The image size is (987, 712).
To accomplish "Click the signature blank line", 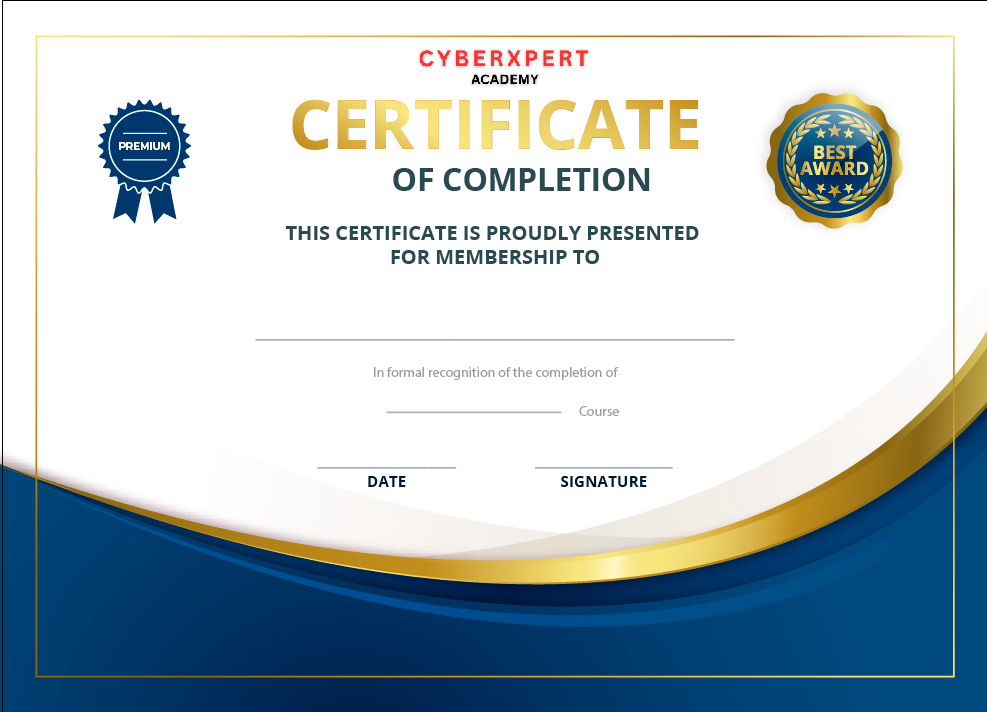I will click(604, 468).
